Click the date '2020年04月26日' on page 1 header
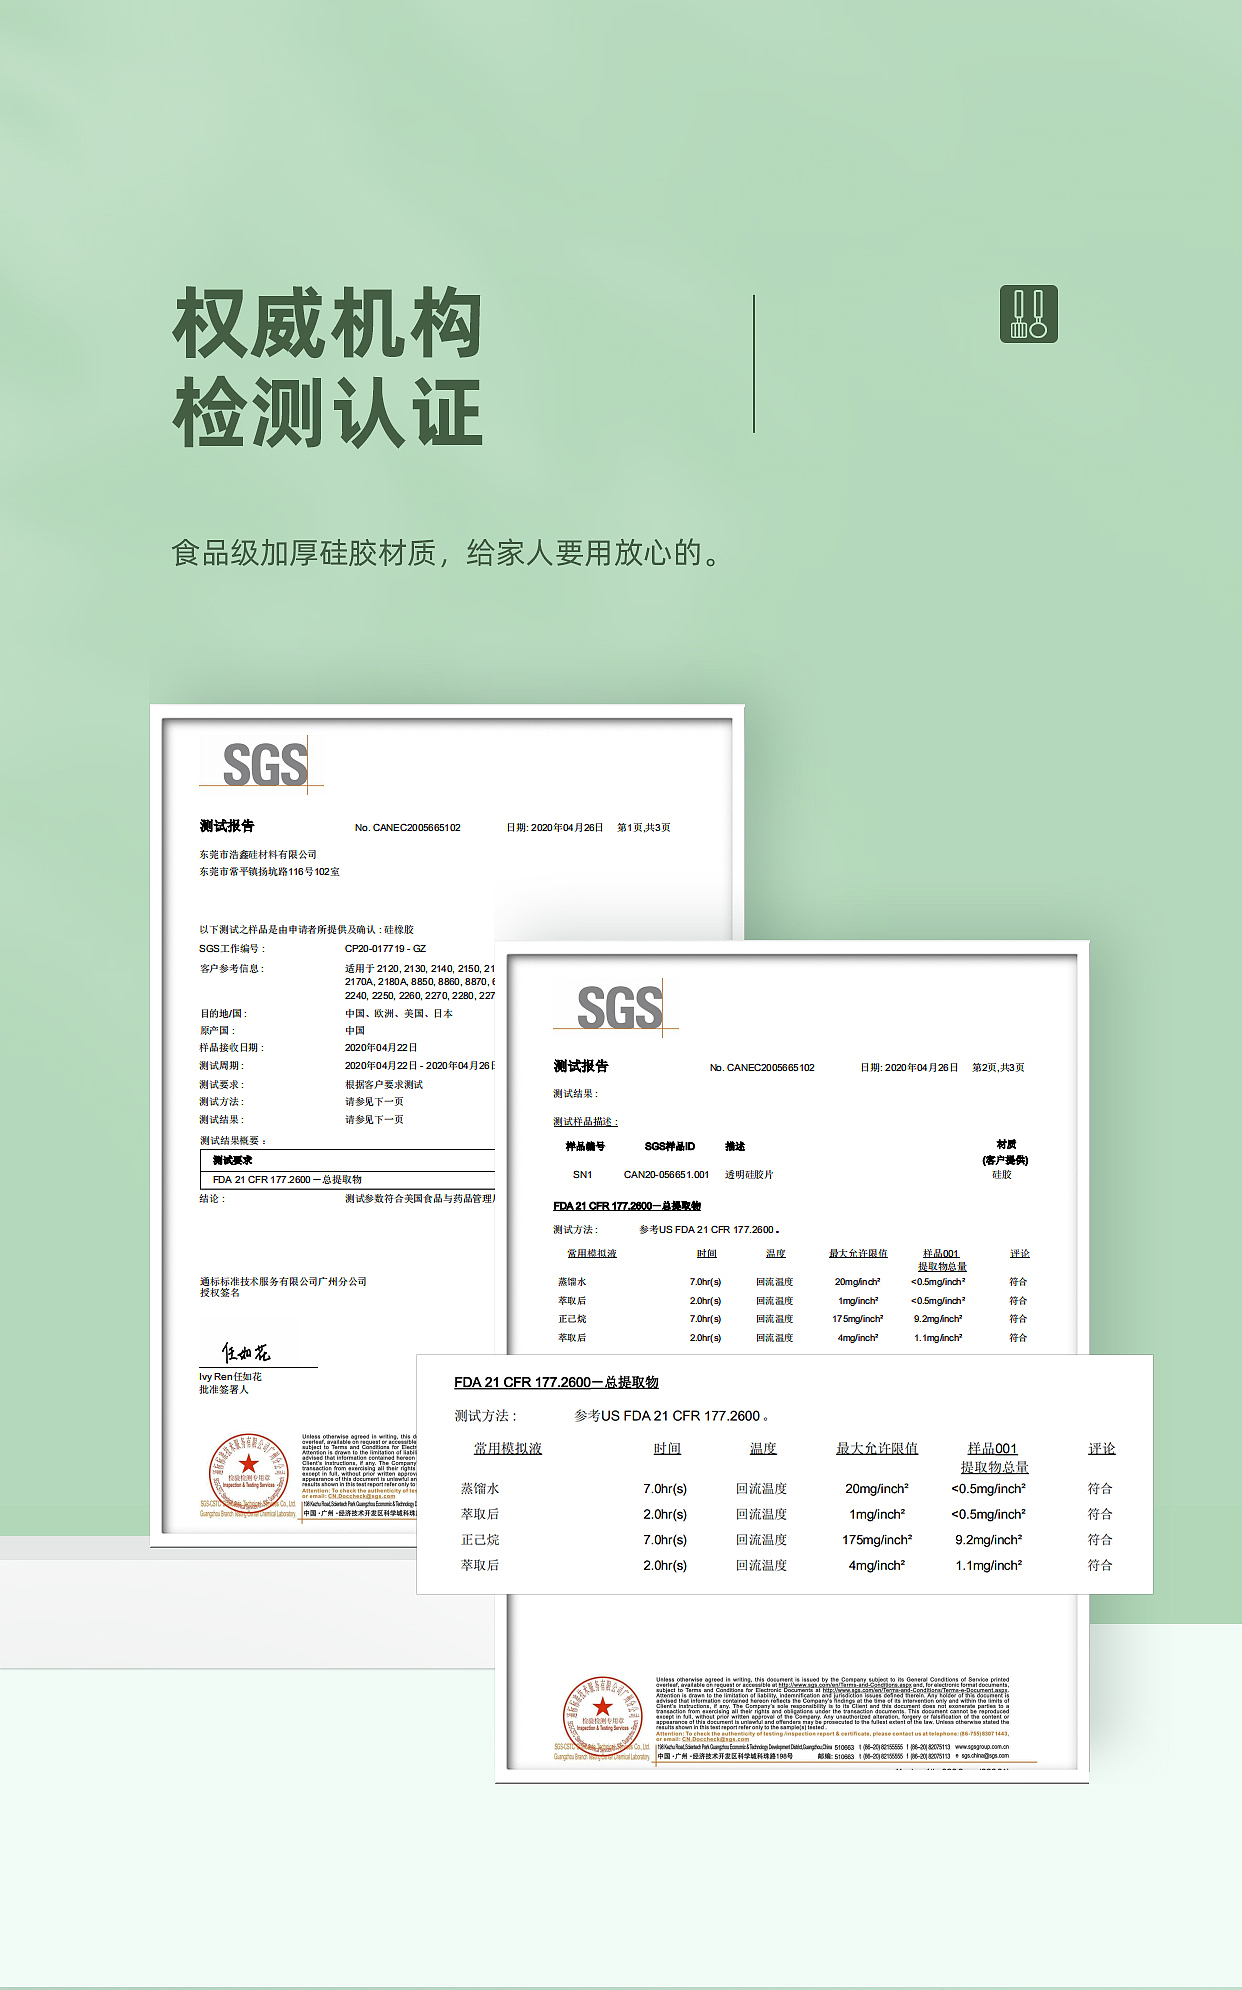This screenshot has height=1990, width=1242. coord(567,828)
